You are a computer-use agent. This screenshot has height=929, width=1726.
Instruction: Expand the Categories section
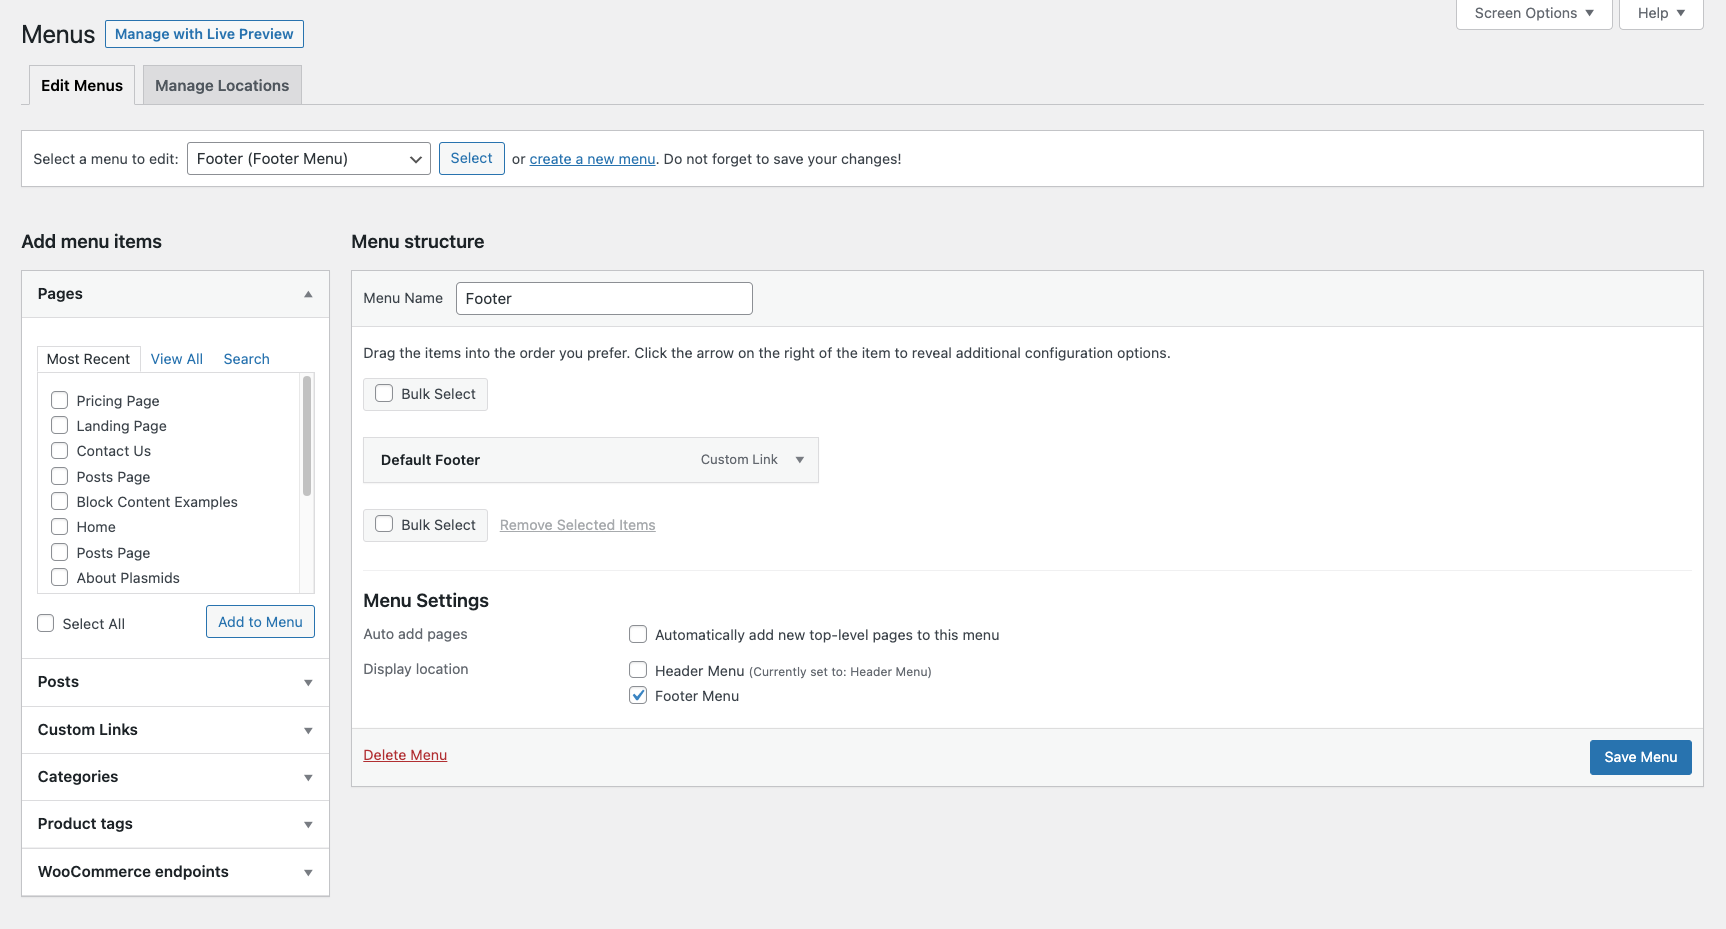308,778
